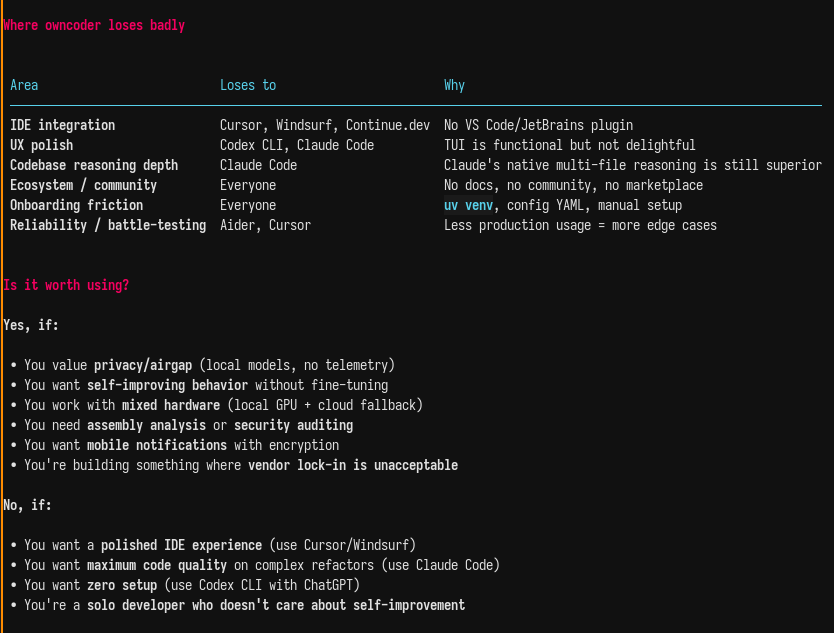Click the 'No, if:' label
Image resolution: width=834 pixels, height=633 pixels.
click(28, 505)
